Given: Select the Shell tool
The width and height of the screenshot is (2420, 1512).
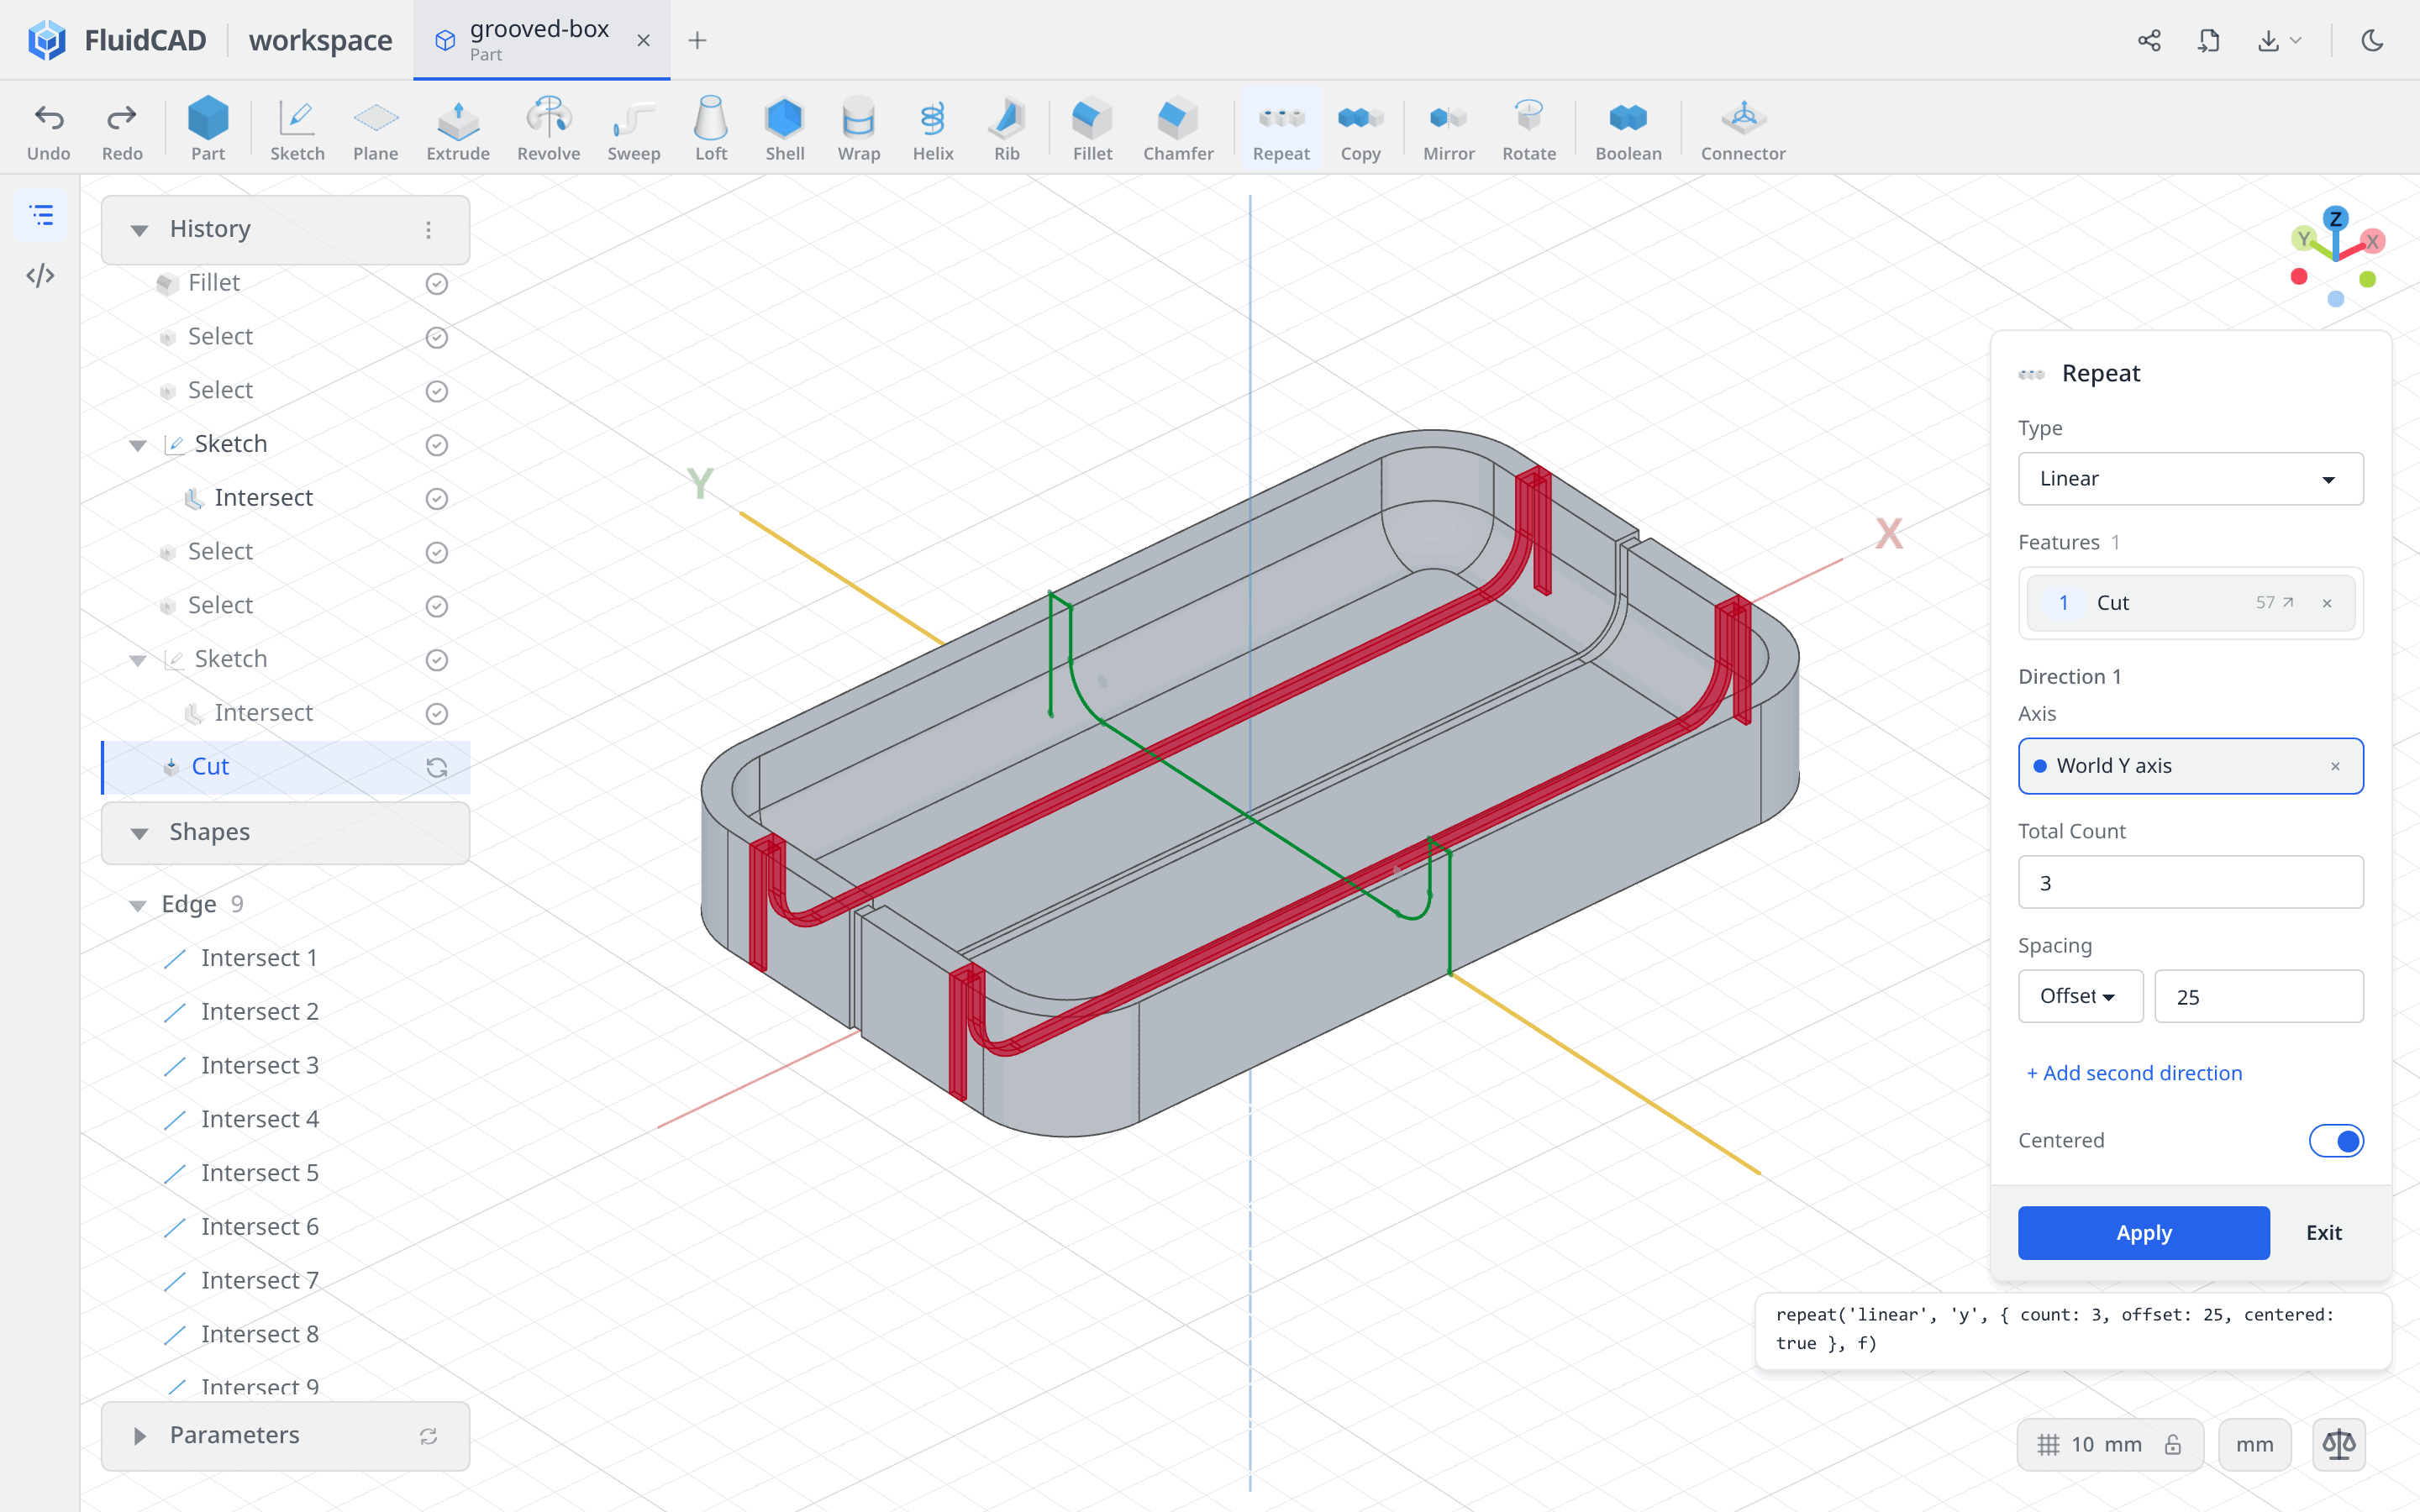Looking at the screenshot, I should [785, 130].
